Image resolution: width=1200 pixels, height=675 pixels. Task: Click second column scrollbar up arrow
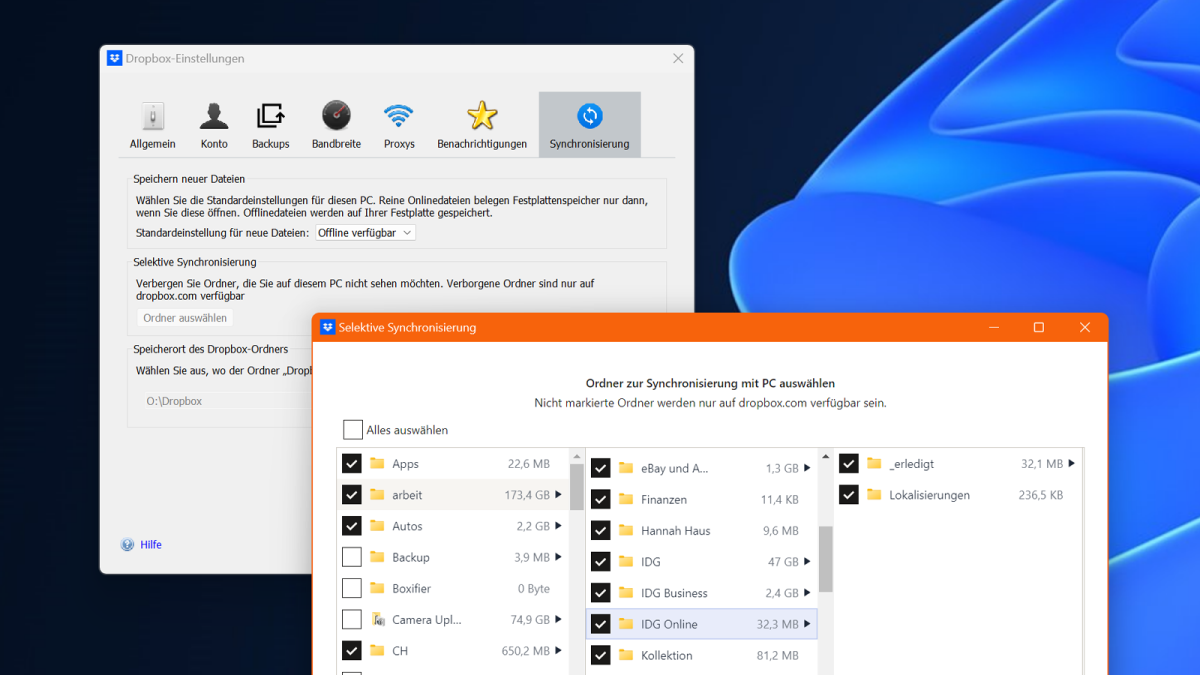pos(826,457)
